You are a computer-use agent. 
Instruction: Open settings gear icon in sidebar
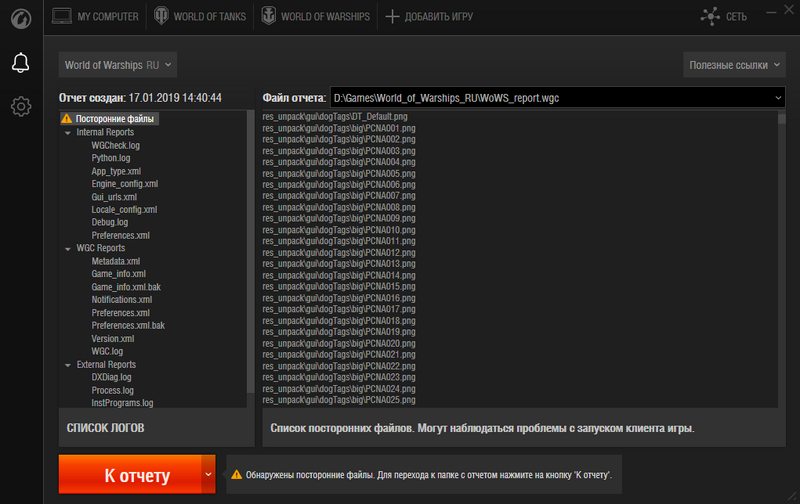(x=20, y=106)
